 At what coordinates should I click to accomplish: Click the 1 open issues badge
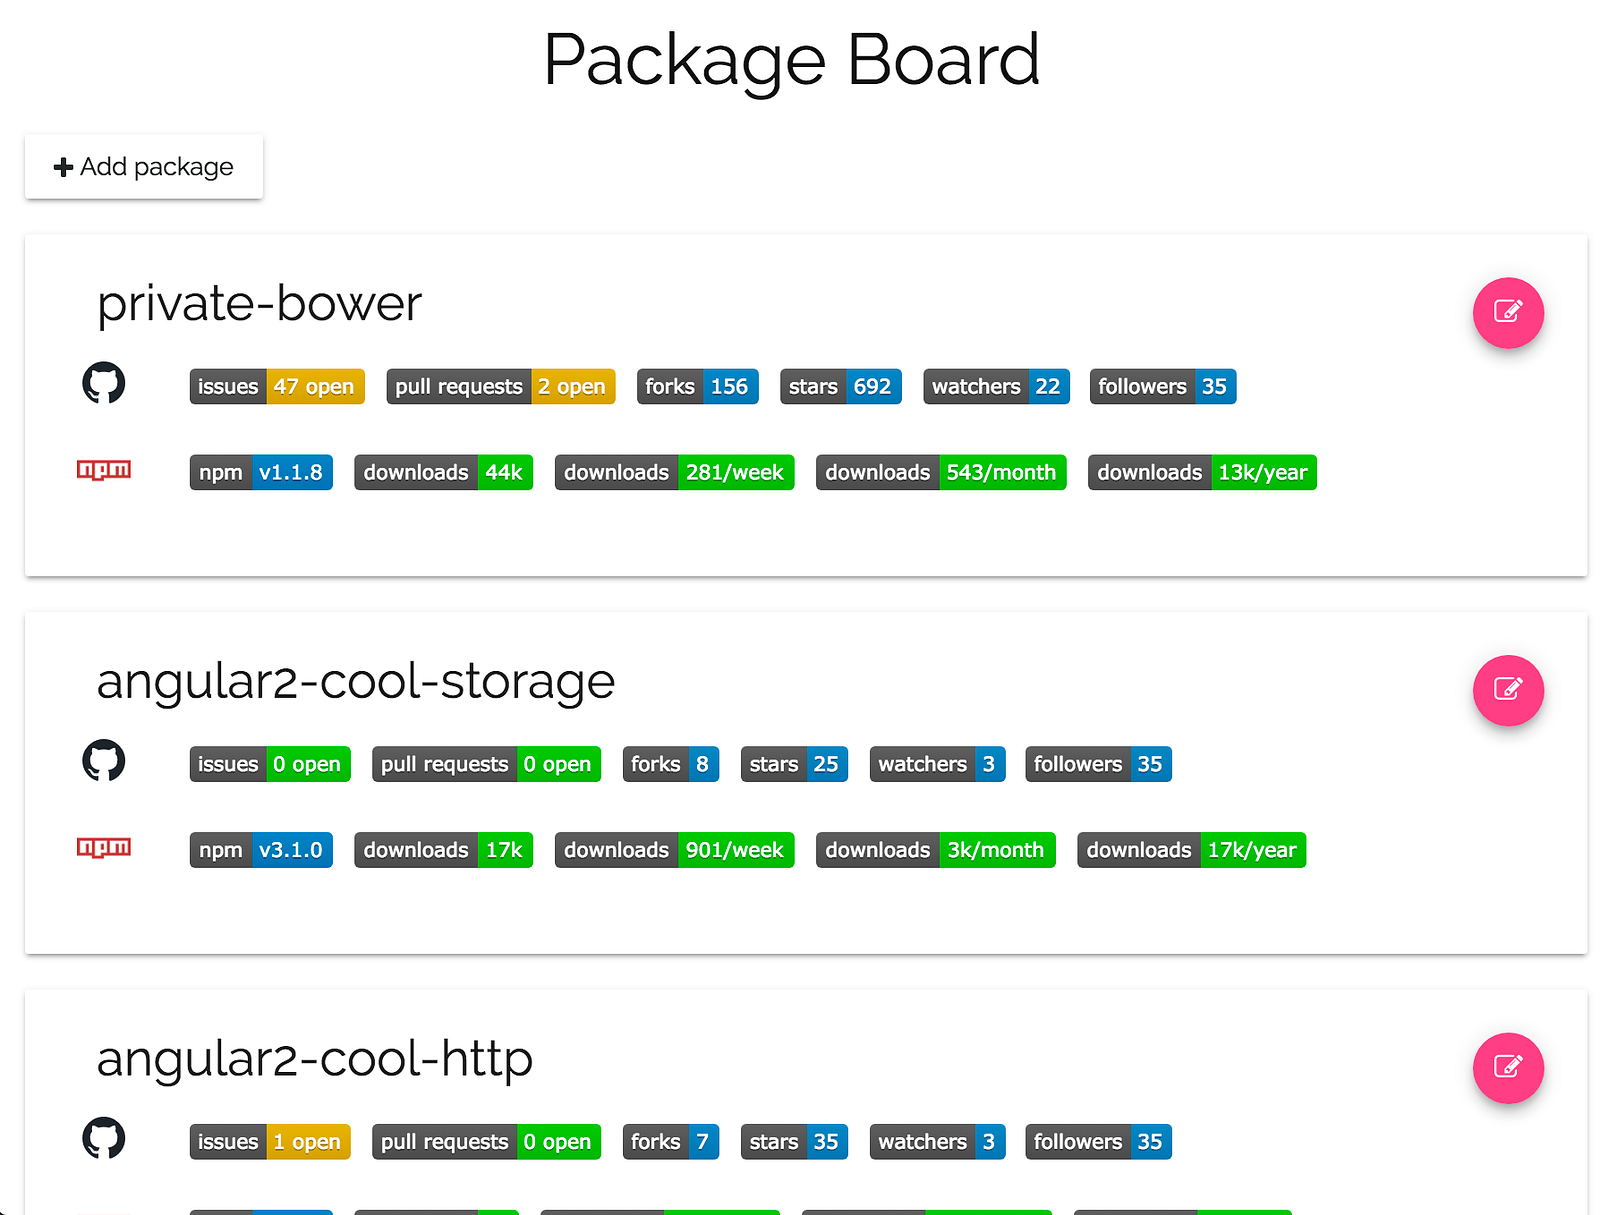click(x=270, y=1142)
